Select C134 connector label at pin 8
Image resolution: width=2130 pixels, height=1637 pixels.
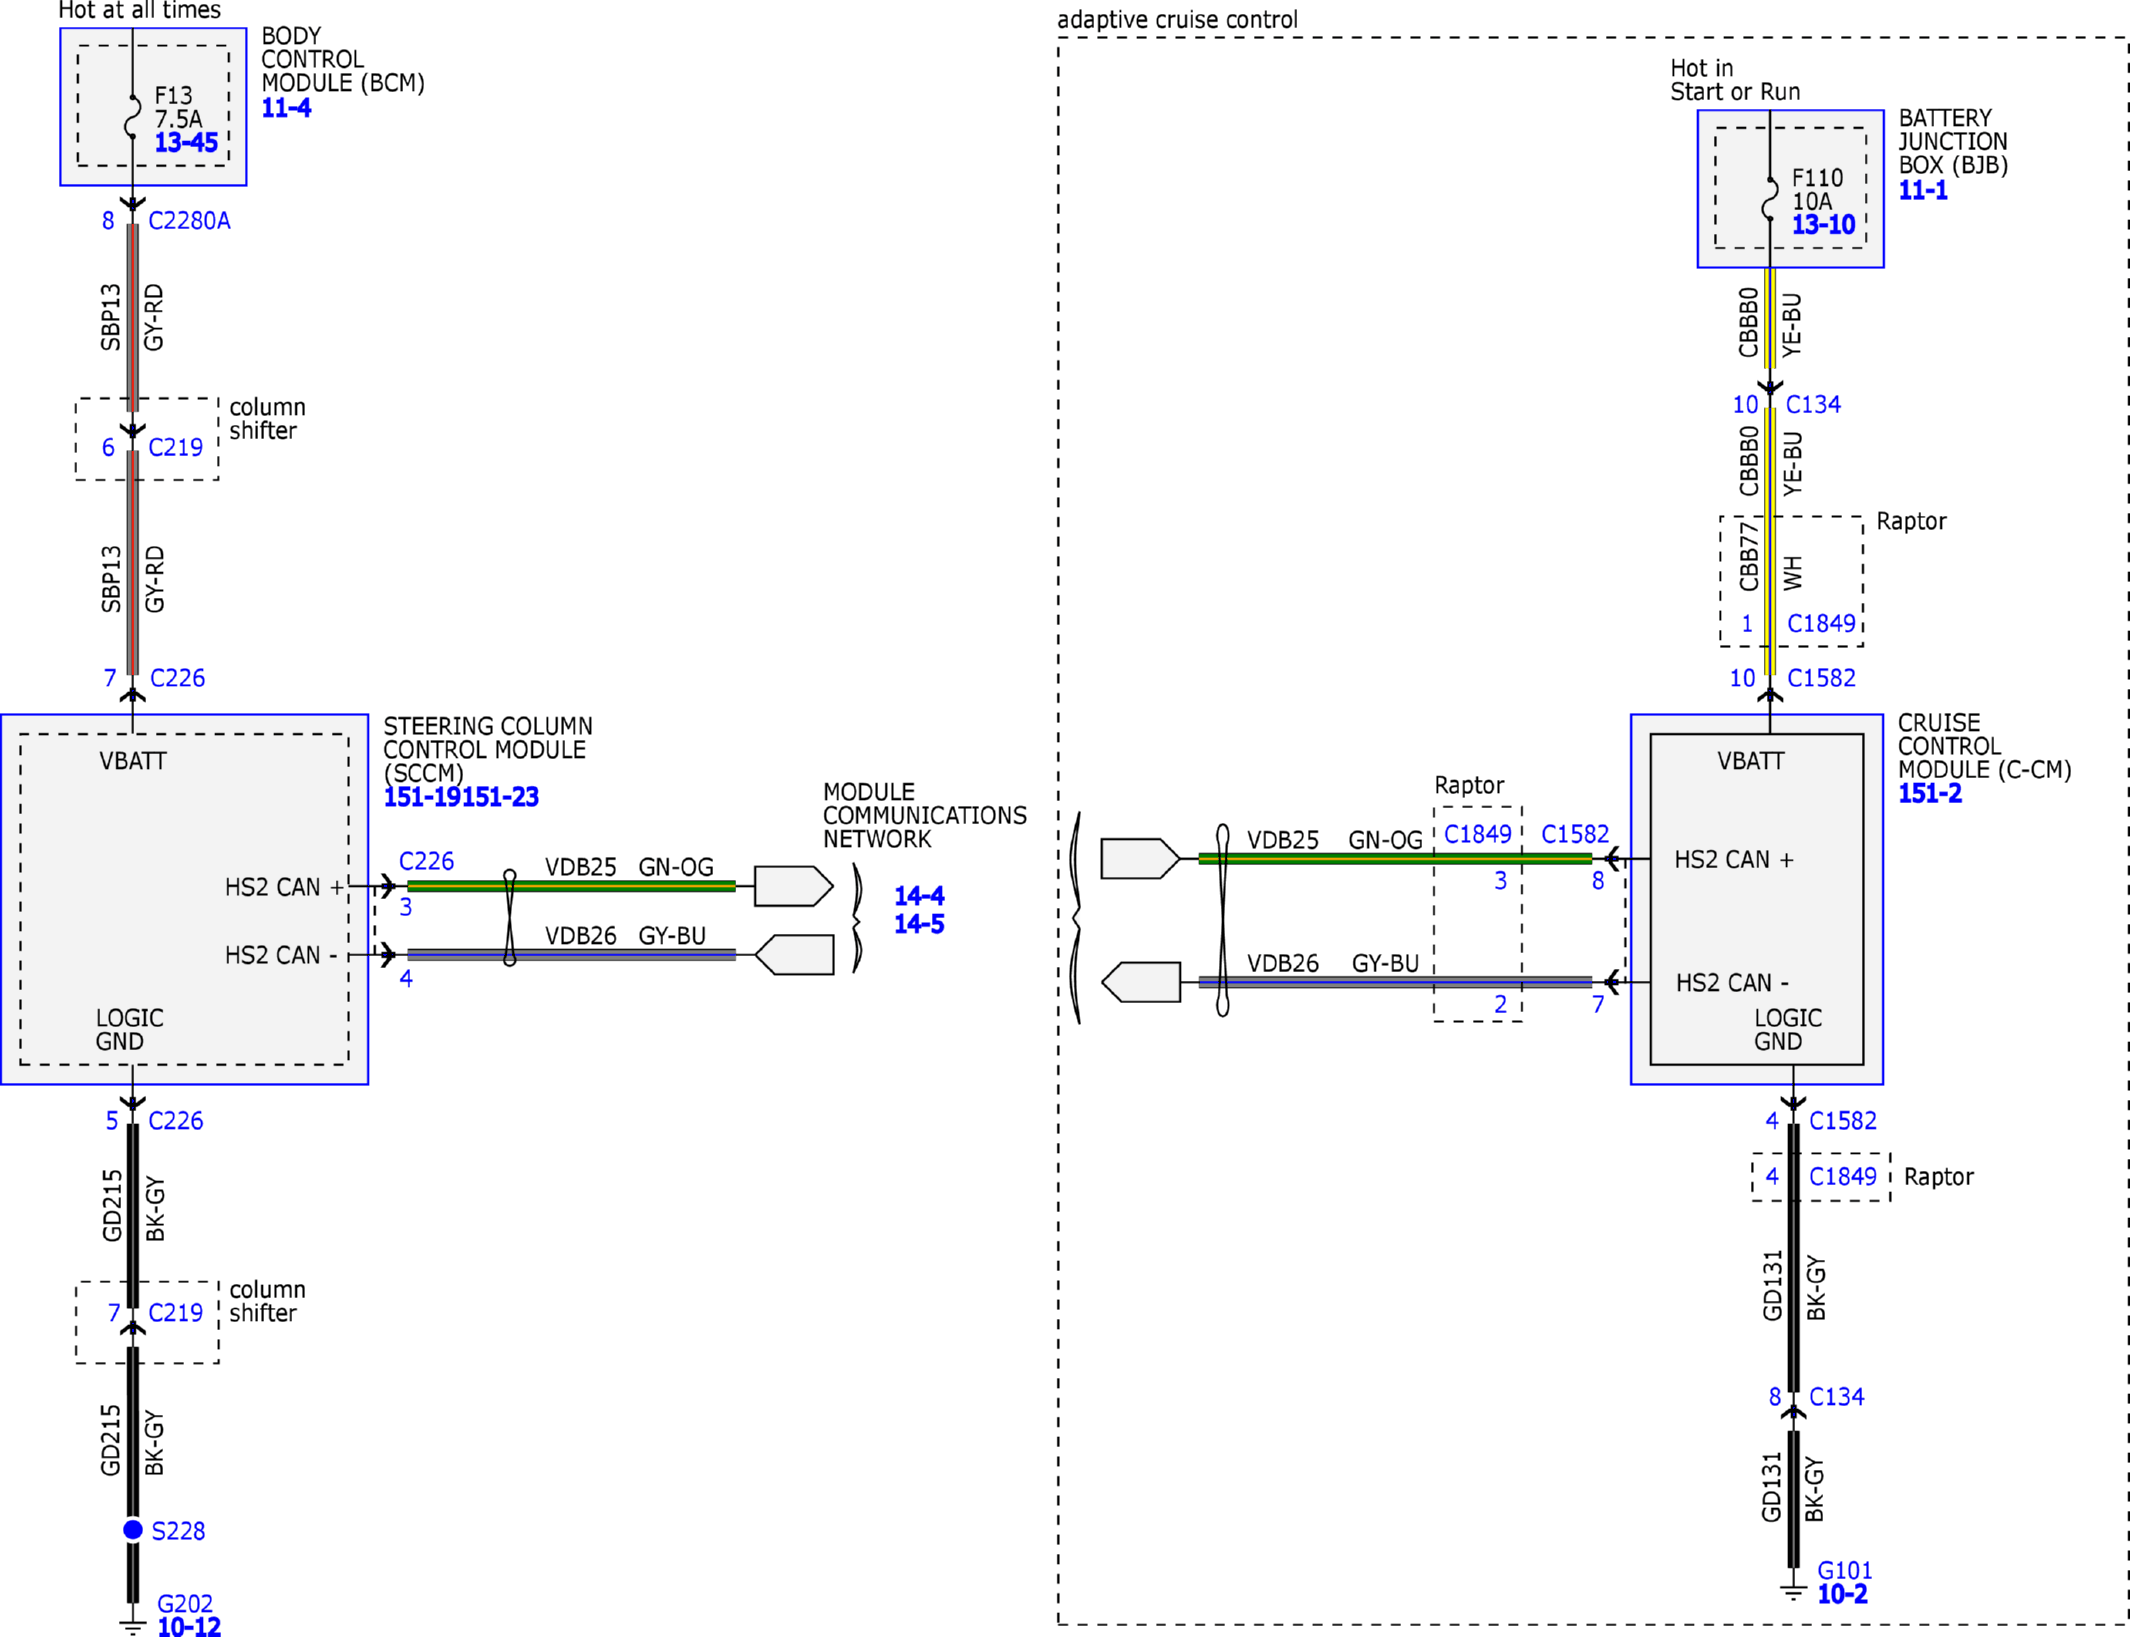click(x=1836, y=1397)
